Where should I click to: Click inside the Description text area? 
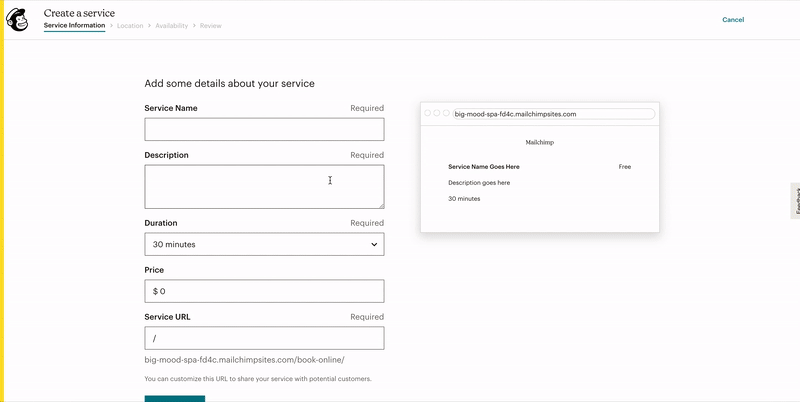(264, 187)
